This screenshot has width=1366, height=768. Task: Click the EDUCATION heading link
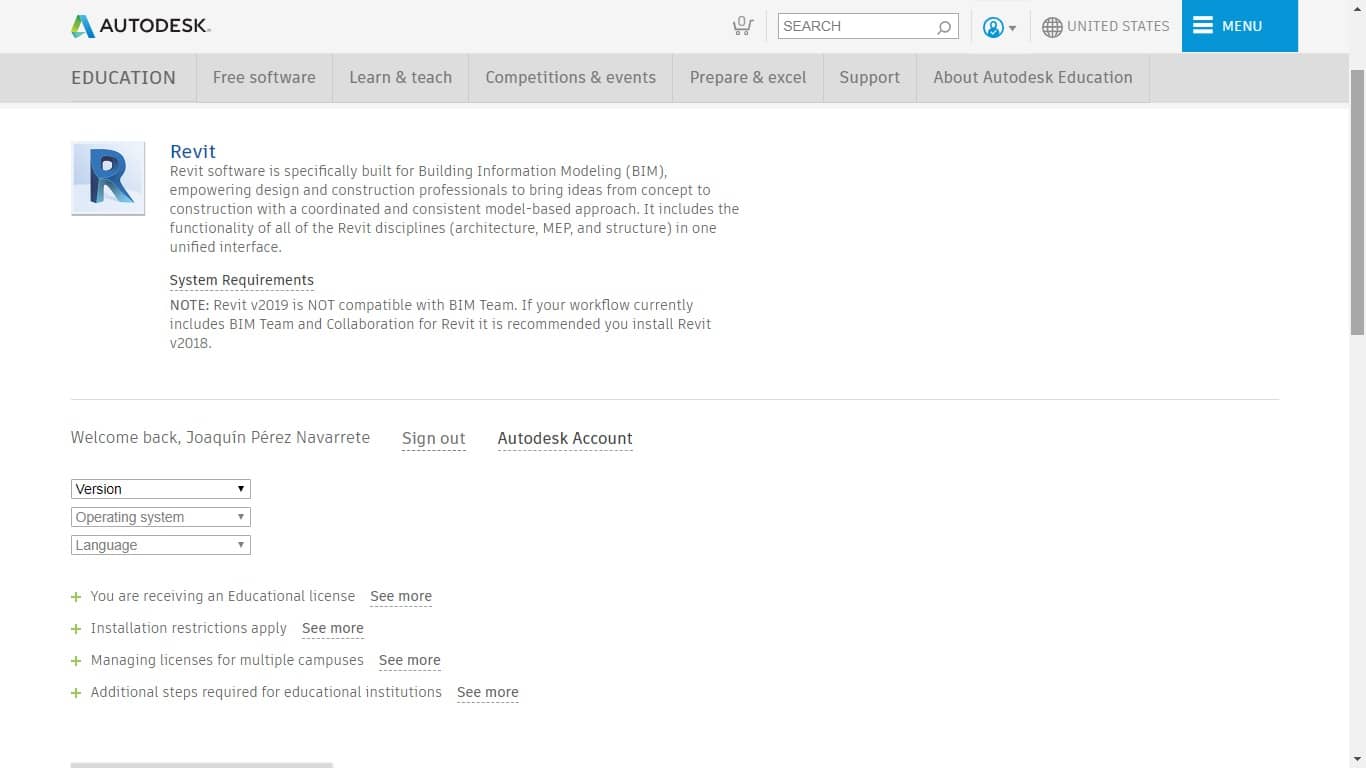pos(123,77)
